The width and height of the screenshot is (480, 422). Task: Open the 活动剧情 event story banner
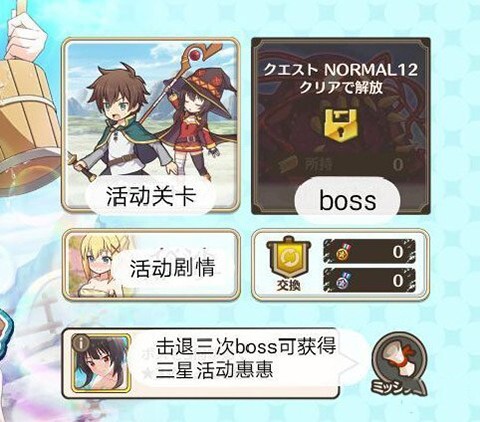tap(151, 265)
